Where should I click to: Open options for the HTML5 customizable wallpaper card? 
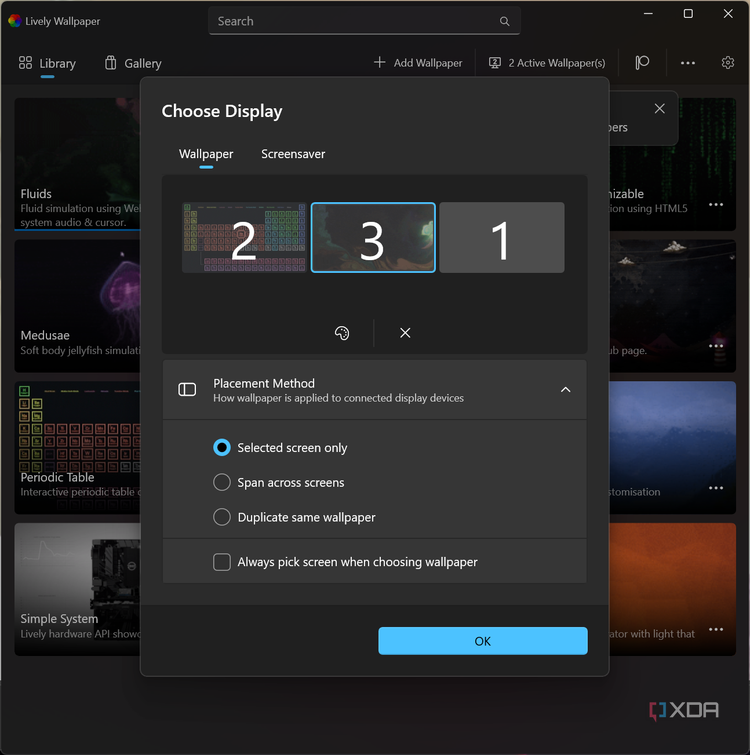[x=716, y=205]
